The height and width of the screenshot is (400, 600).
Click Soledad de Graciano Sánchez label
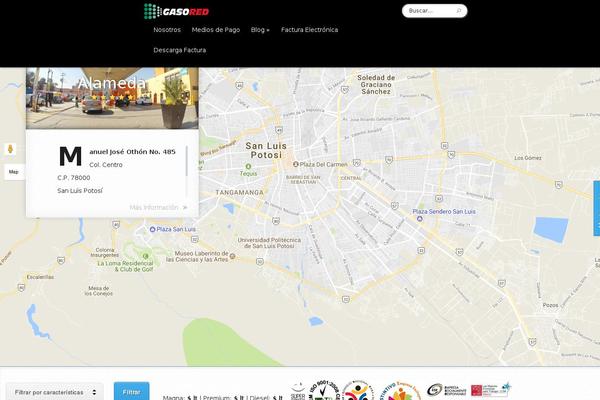(x=376, y=85)
